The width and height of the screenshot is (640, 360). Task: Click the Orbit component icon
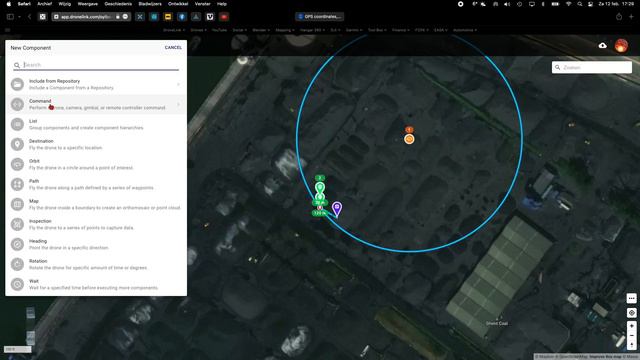coord(17,164)
